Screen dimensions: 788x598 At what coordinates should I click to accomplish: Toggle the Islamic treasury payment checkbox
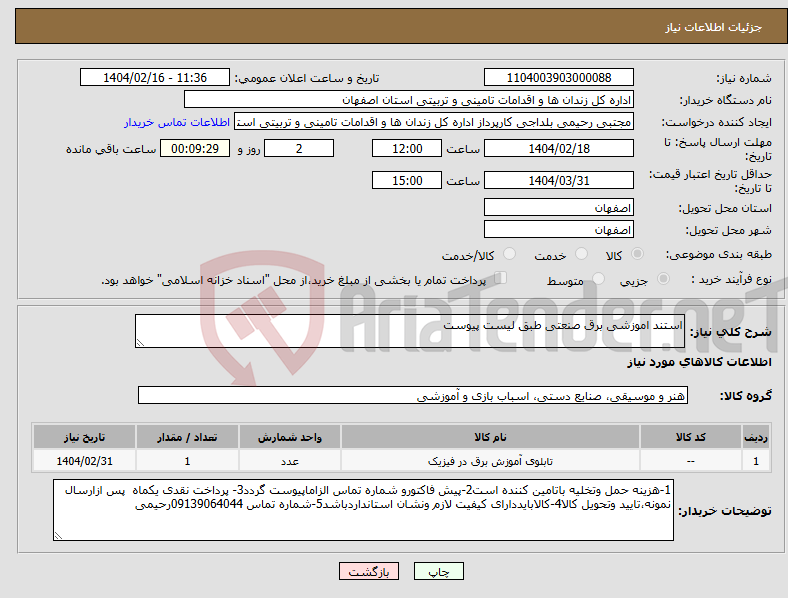click(x=501, y=277)
